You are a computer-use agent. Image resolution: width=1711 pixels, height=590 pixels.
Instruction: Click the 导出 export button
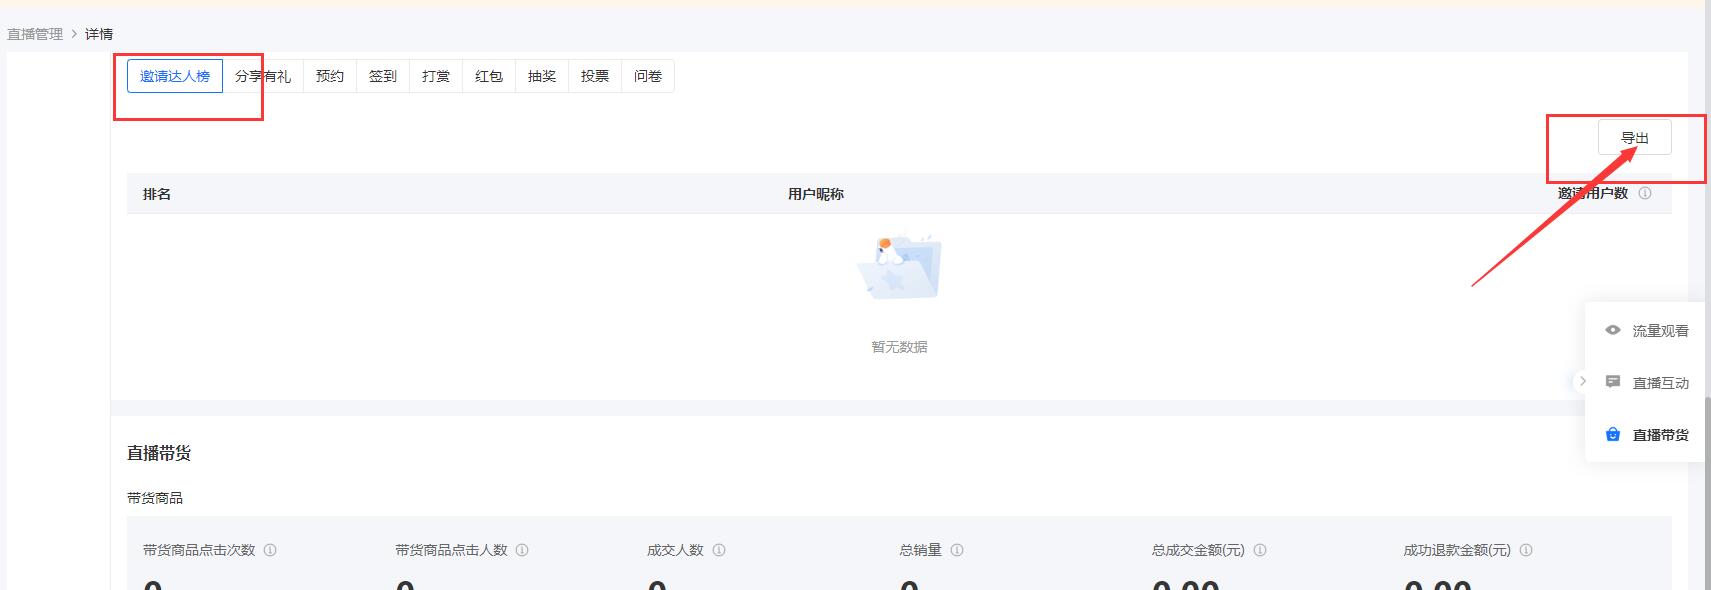[1634, 138]
